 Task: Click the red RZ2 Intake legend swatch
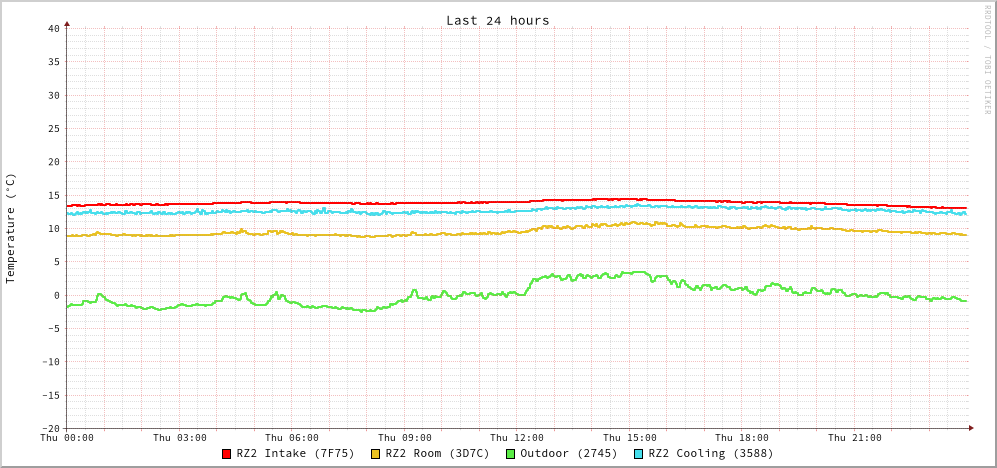point(227,454)
